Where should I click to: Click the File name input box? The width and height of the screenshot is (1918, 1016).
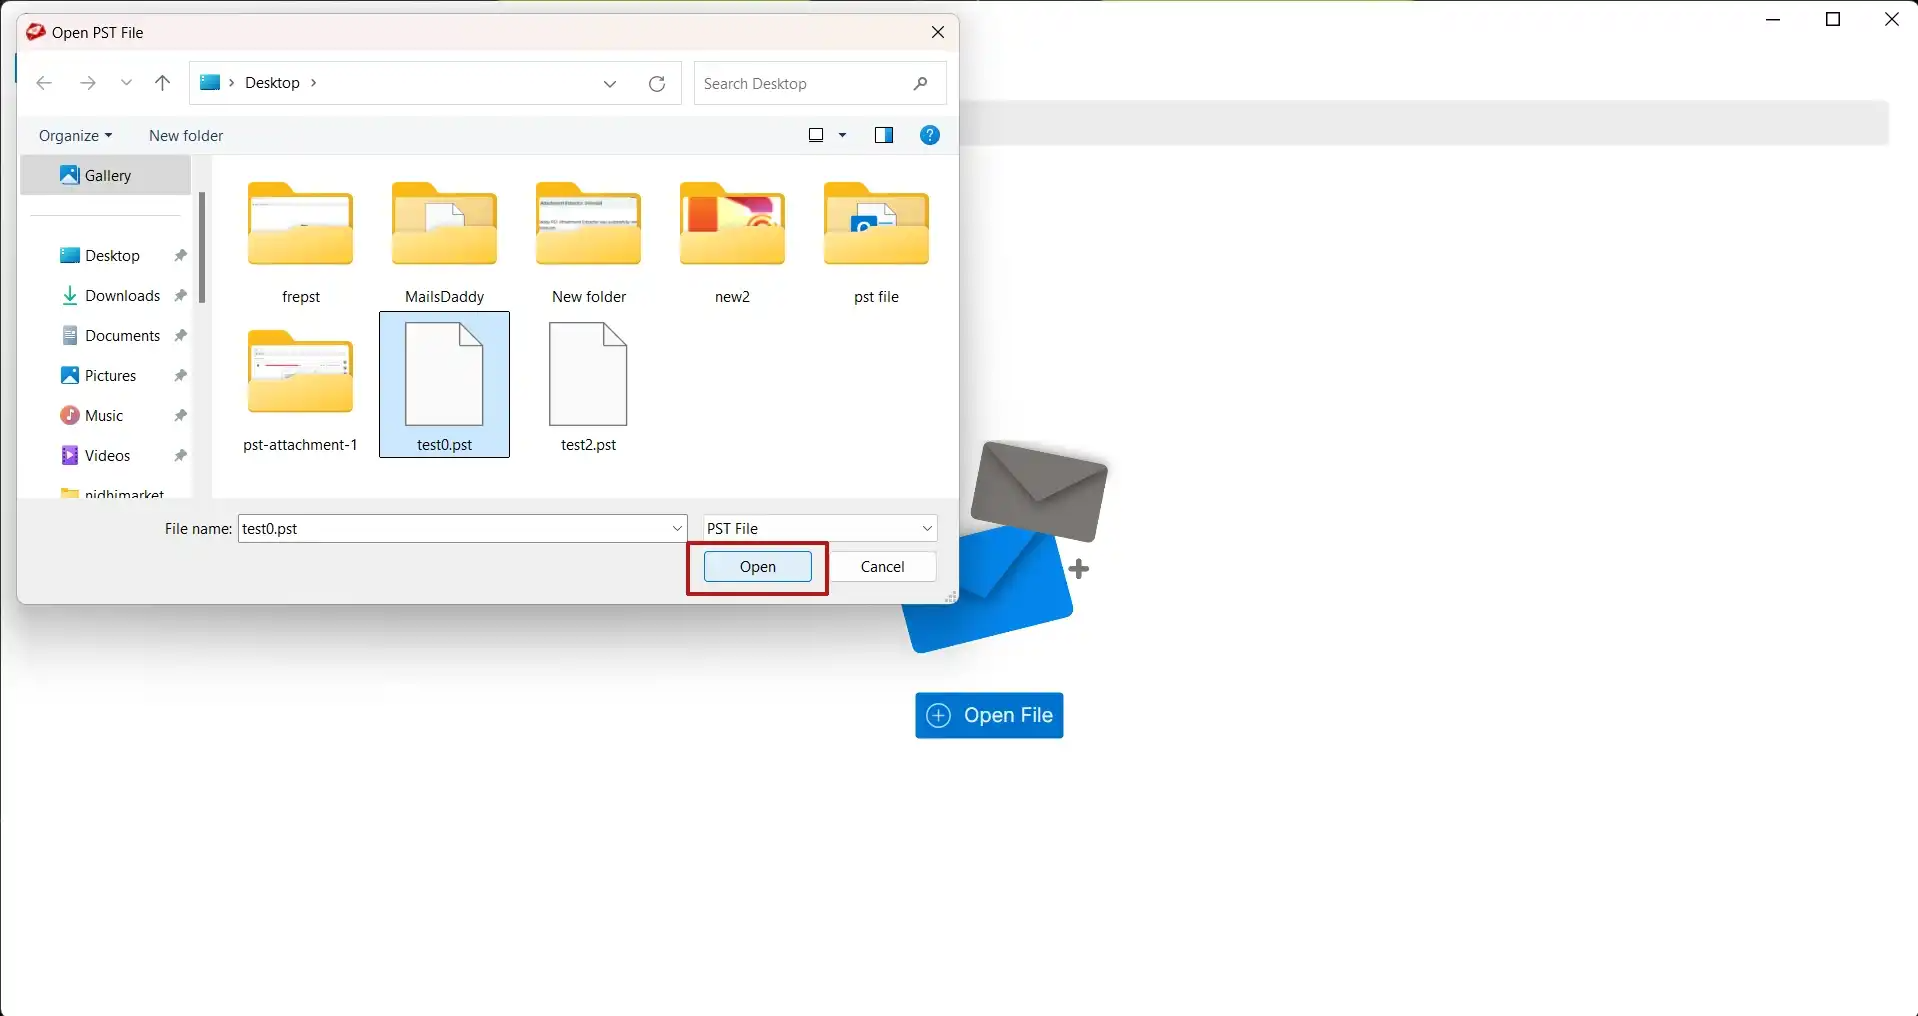453,529
